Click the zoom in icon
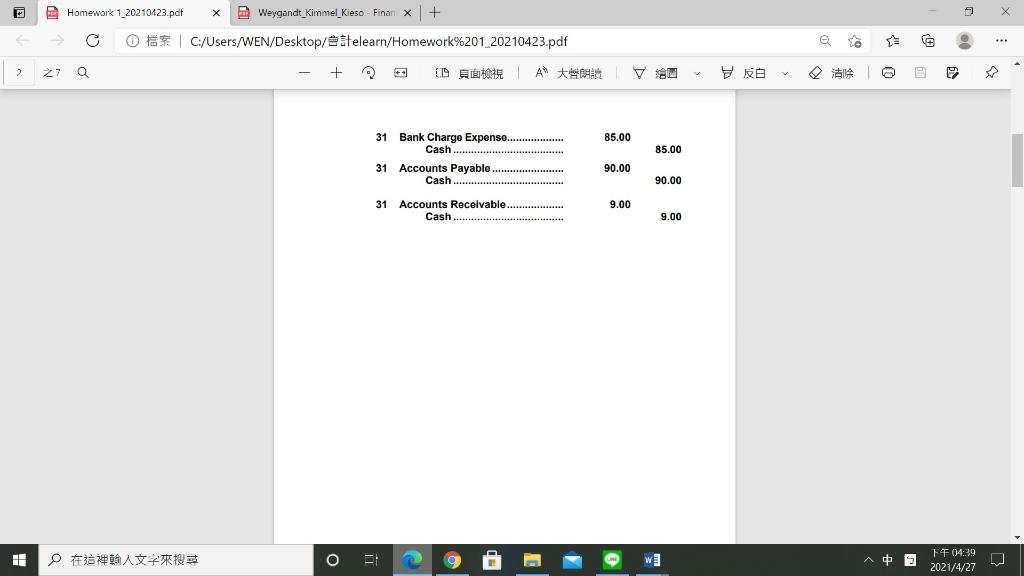The height and width of the screenshot is (576, 1024). point(336,72)
